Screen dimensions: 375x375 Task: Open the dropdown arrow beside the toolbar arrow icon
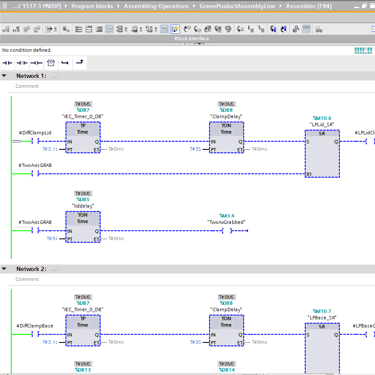point(55,29)
